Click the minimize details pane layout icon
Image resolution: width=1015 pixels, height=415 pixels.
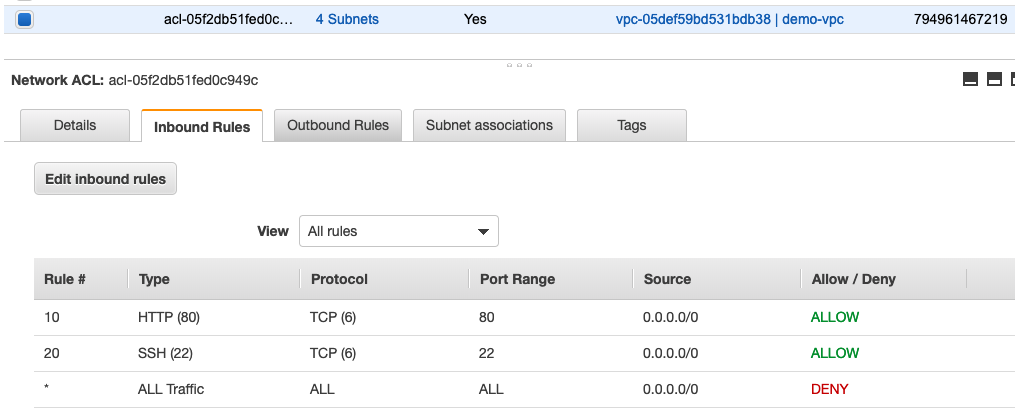click(970, 80)
